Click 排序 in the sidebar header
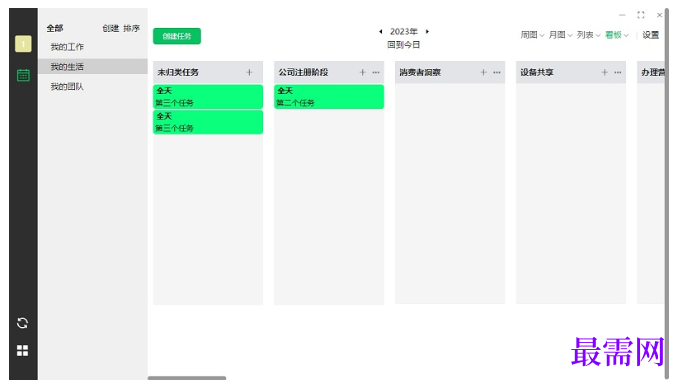Image resolution: width=683 pixels, height=383 pixels. [131, 28]
